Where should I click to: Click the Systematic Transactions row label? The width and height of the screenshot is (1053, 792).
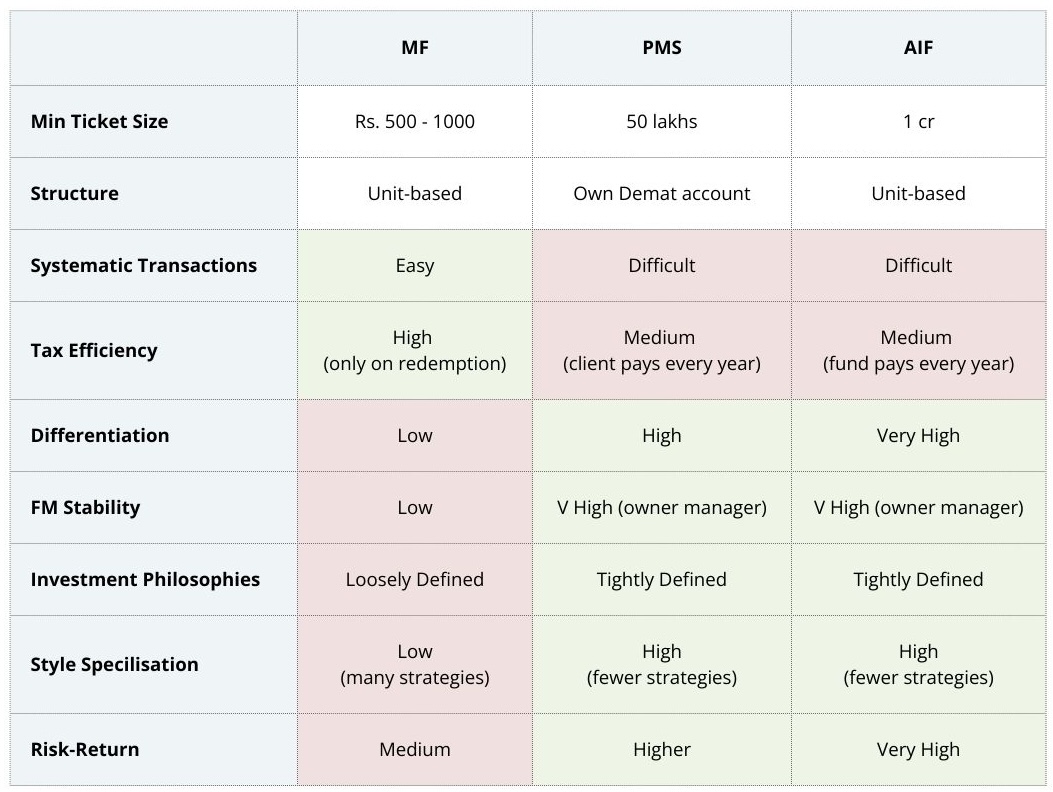pyautogui.click(x=143, y=265)
